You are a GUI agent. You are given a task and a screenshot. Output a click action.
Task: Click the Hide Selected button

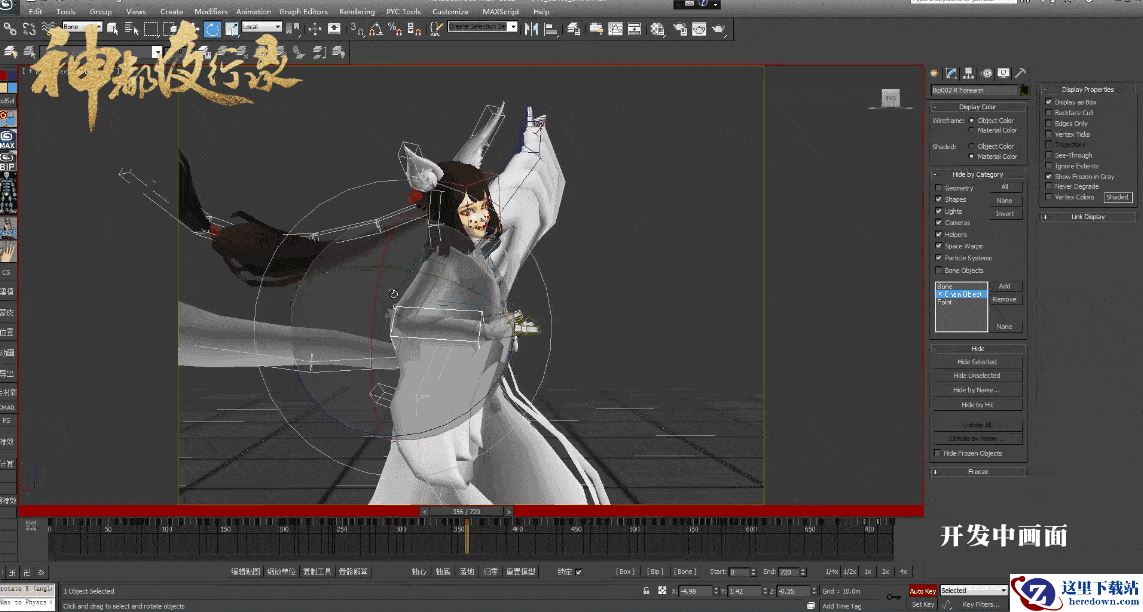977,362
